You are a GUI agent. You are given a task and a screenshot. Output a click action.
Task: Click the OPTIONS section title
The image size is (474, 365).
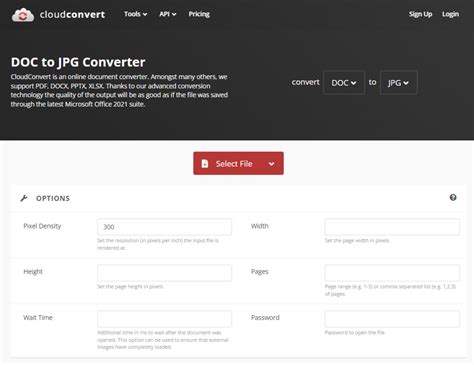pyautogui.click(x=53, y=198)
